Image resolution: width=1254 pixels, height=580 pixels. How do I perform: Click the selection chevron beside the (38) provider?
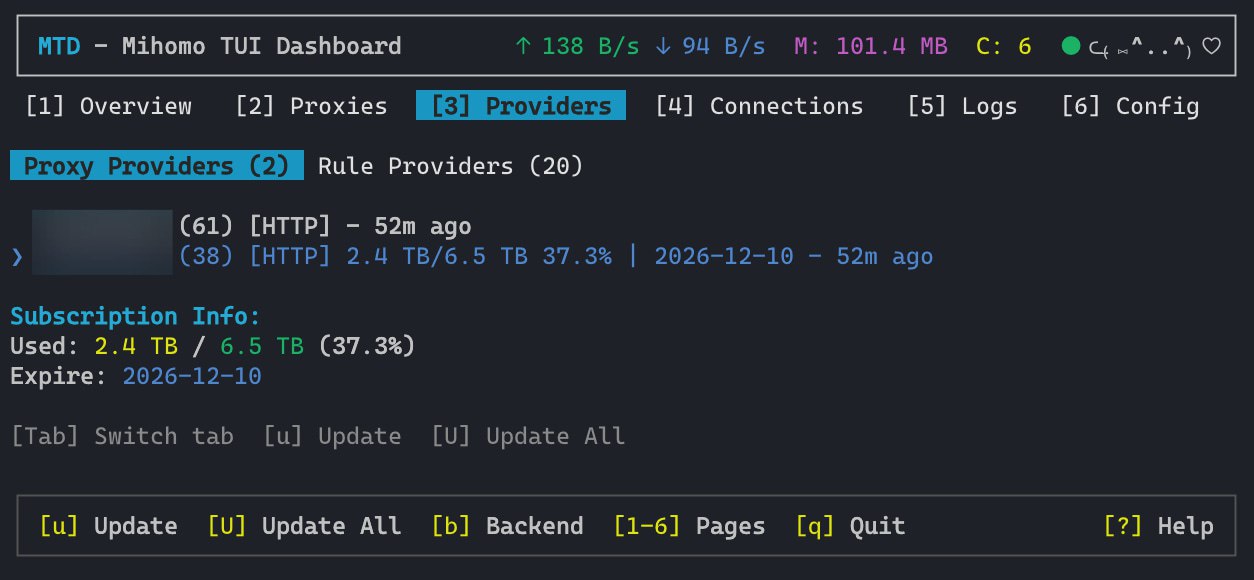click(17, 257)
